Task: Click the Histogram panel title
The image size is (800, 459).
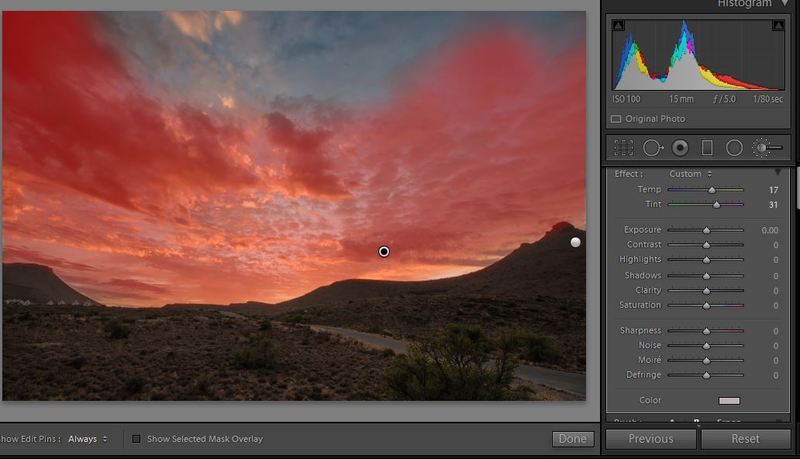Action: pyautogui.click(x=744, y=4)
